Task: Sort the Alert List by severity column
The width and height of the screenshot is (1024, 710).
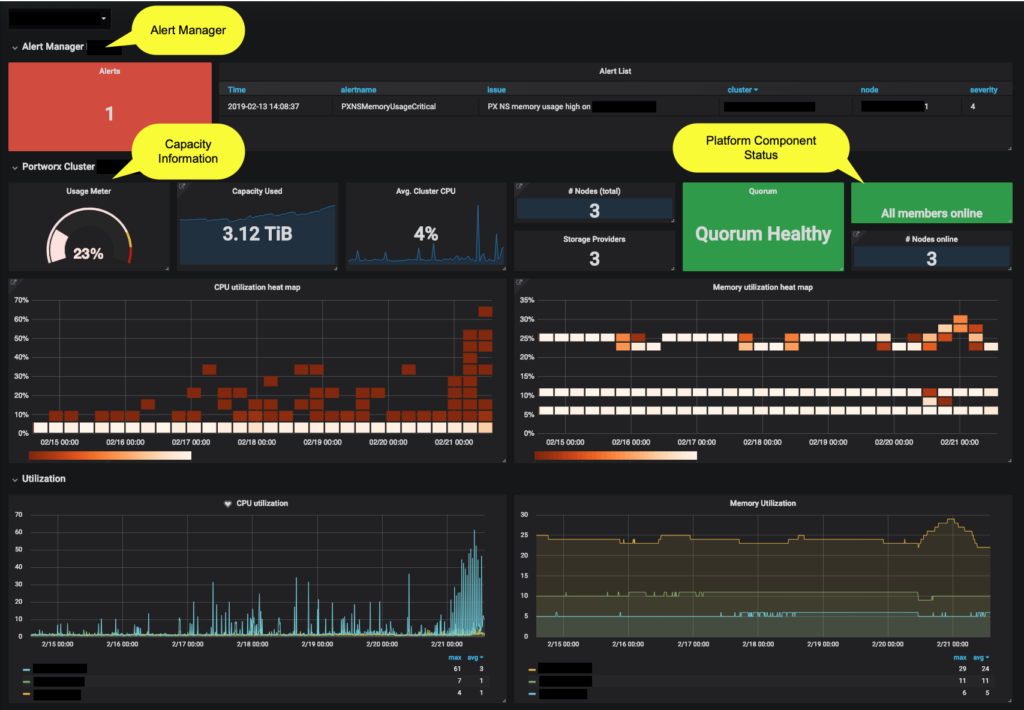Action: click(983, 90)
